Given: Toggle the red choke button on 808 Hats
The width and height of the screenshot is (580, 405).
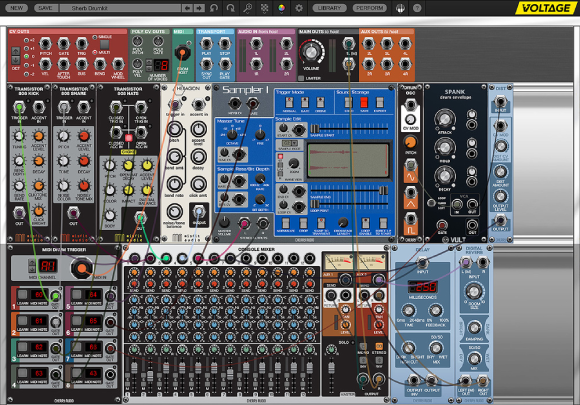Looking at the screenshot, I should coord(128,138).
